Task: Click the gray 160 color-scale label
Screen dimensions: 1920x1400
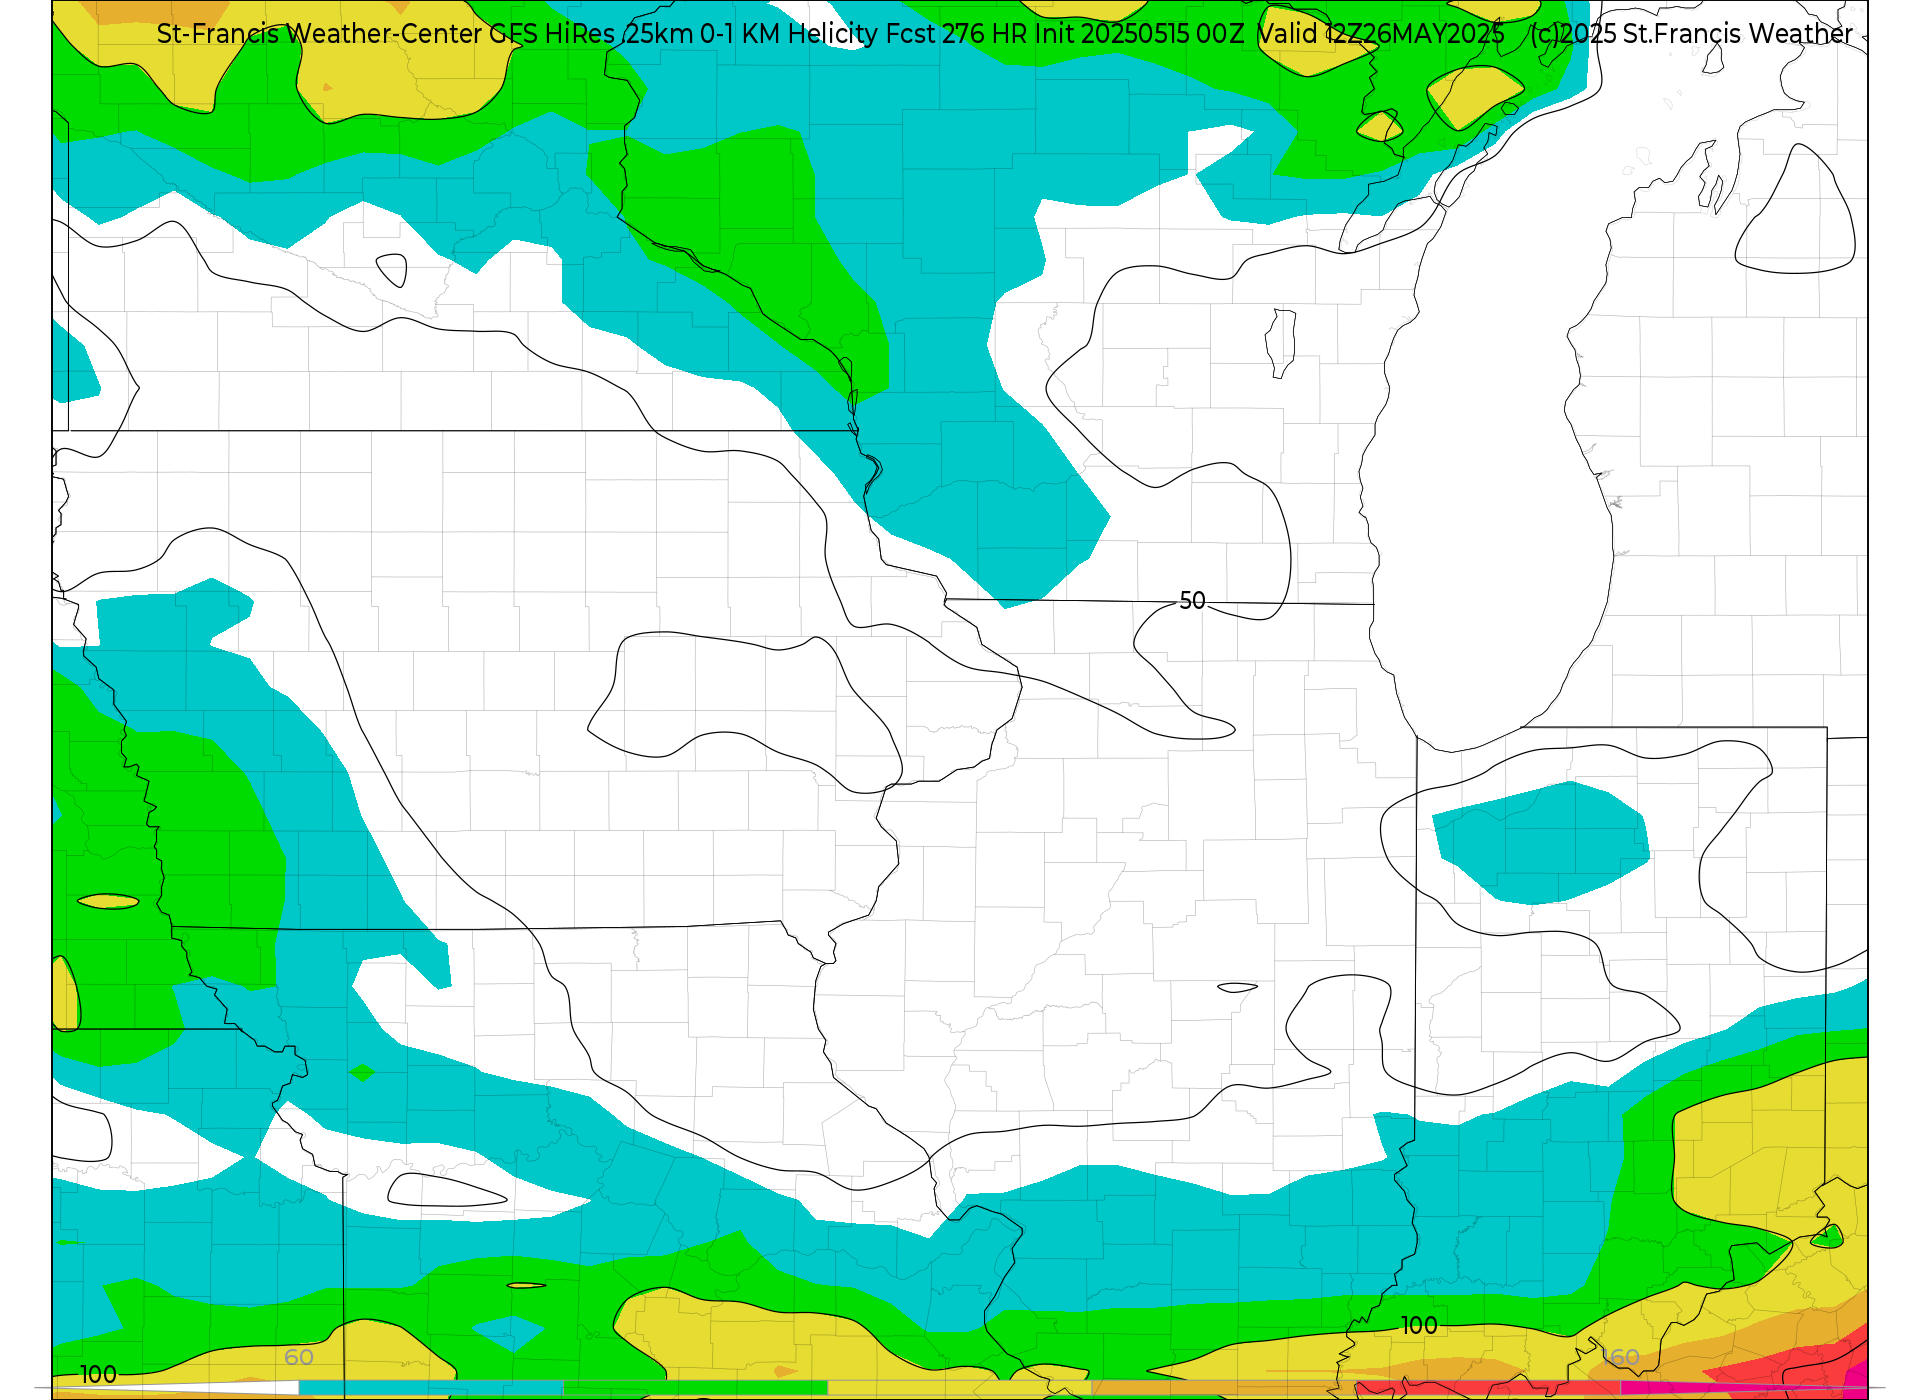Action: [x=1620, y=1357]
